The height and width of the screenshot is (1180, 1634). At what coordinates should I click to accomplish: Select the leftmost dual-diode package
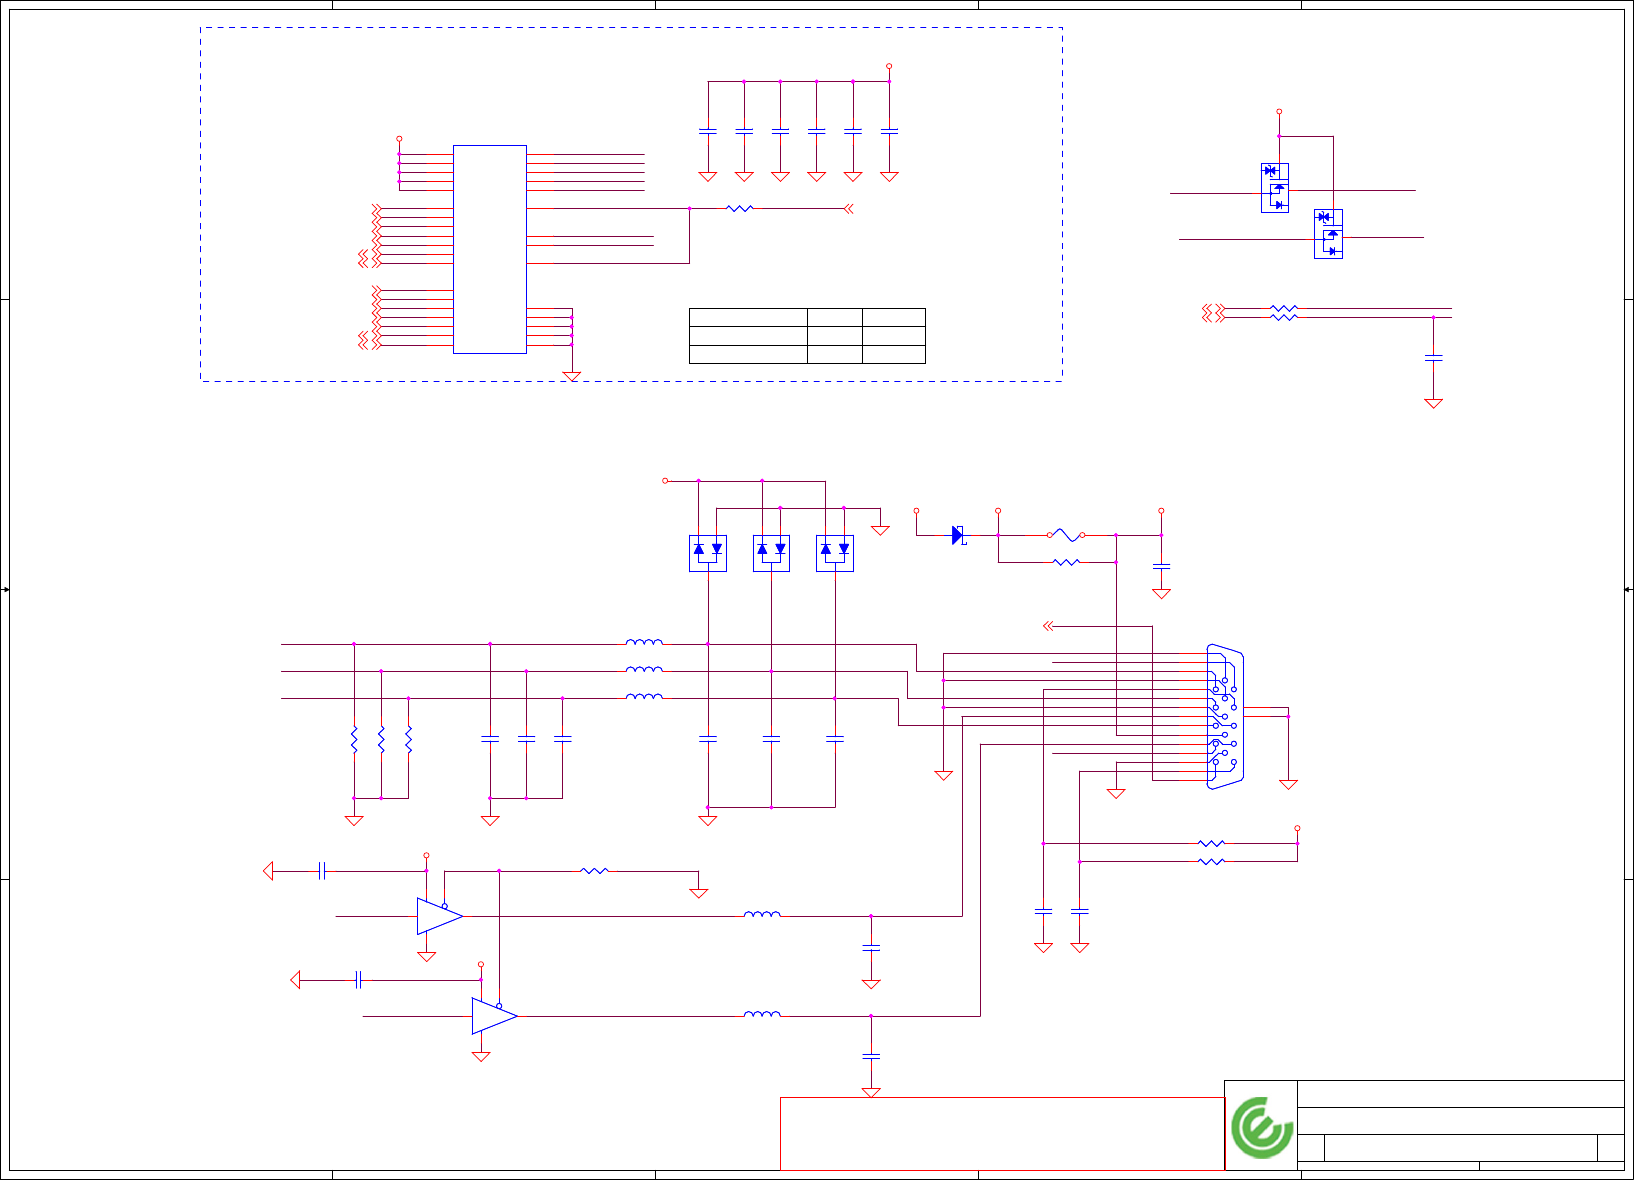(x=708, y=553)
